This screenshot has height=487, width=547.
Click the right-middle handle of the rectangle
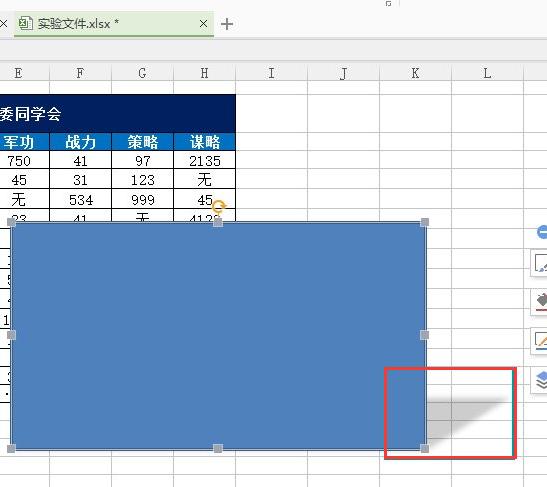[x=425, y=335]
